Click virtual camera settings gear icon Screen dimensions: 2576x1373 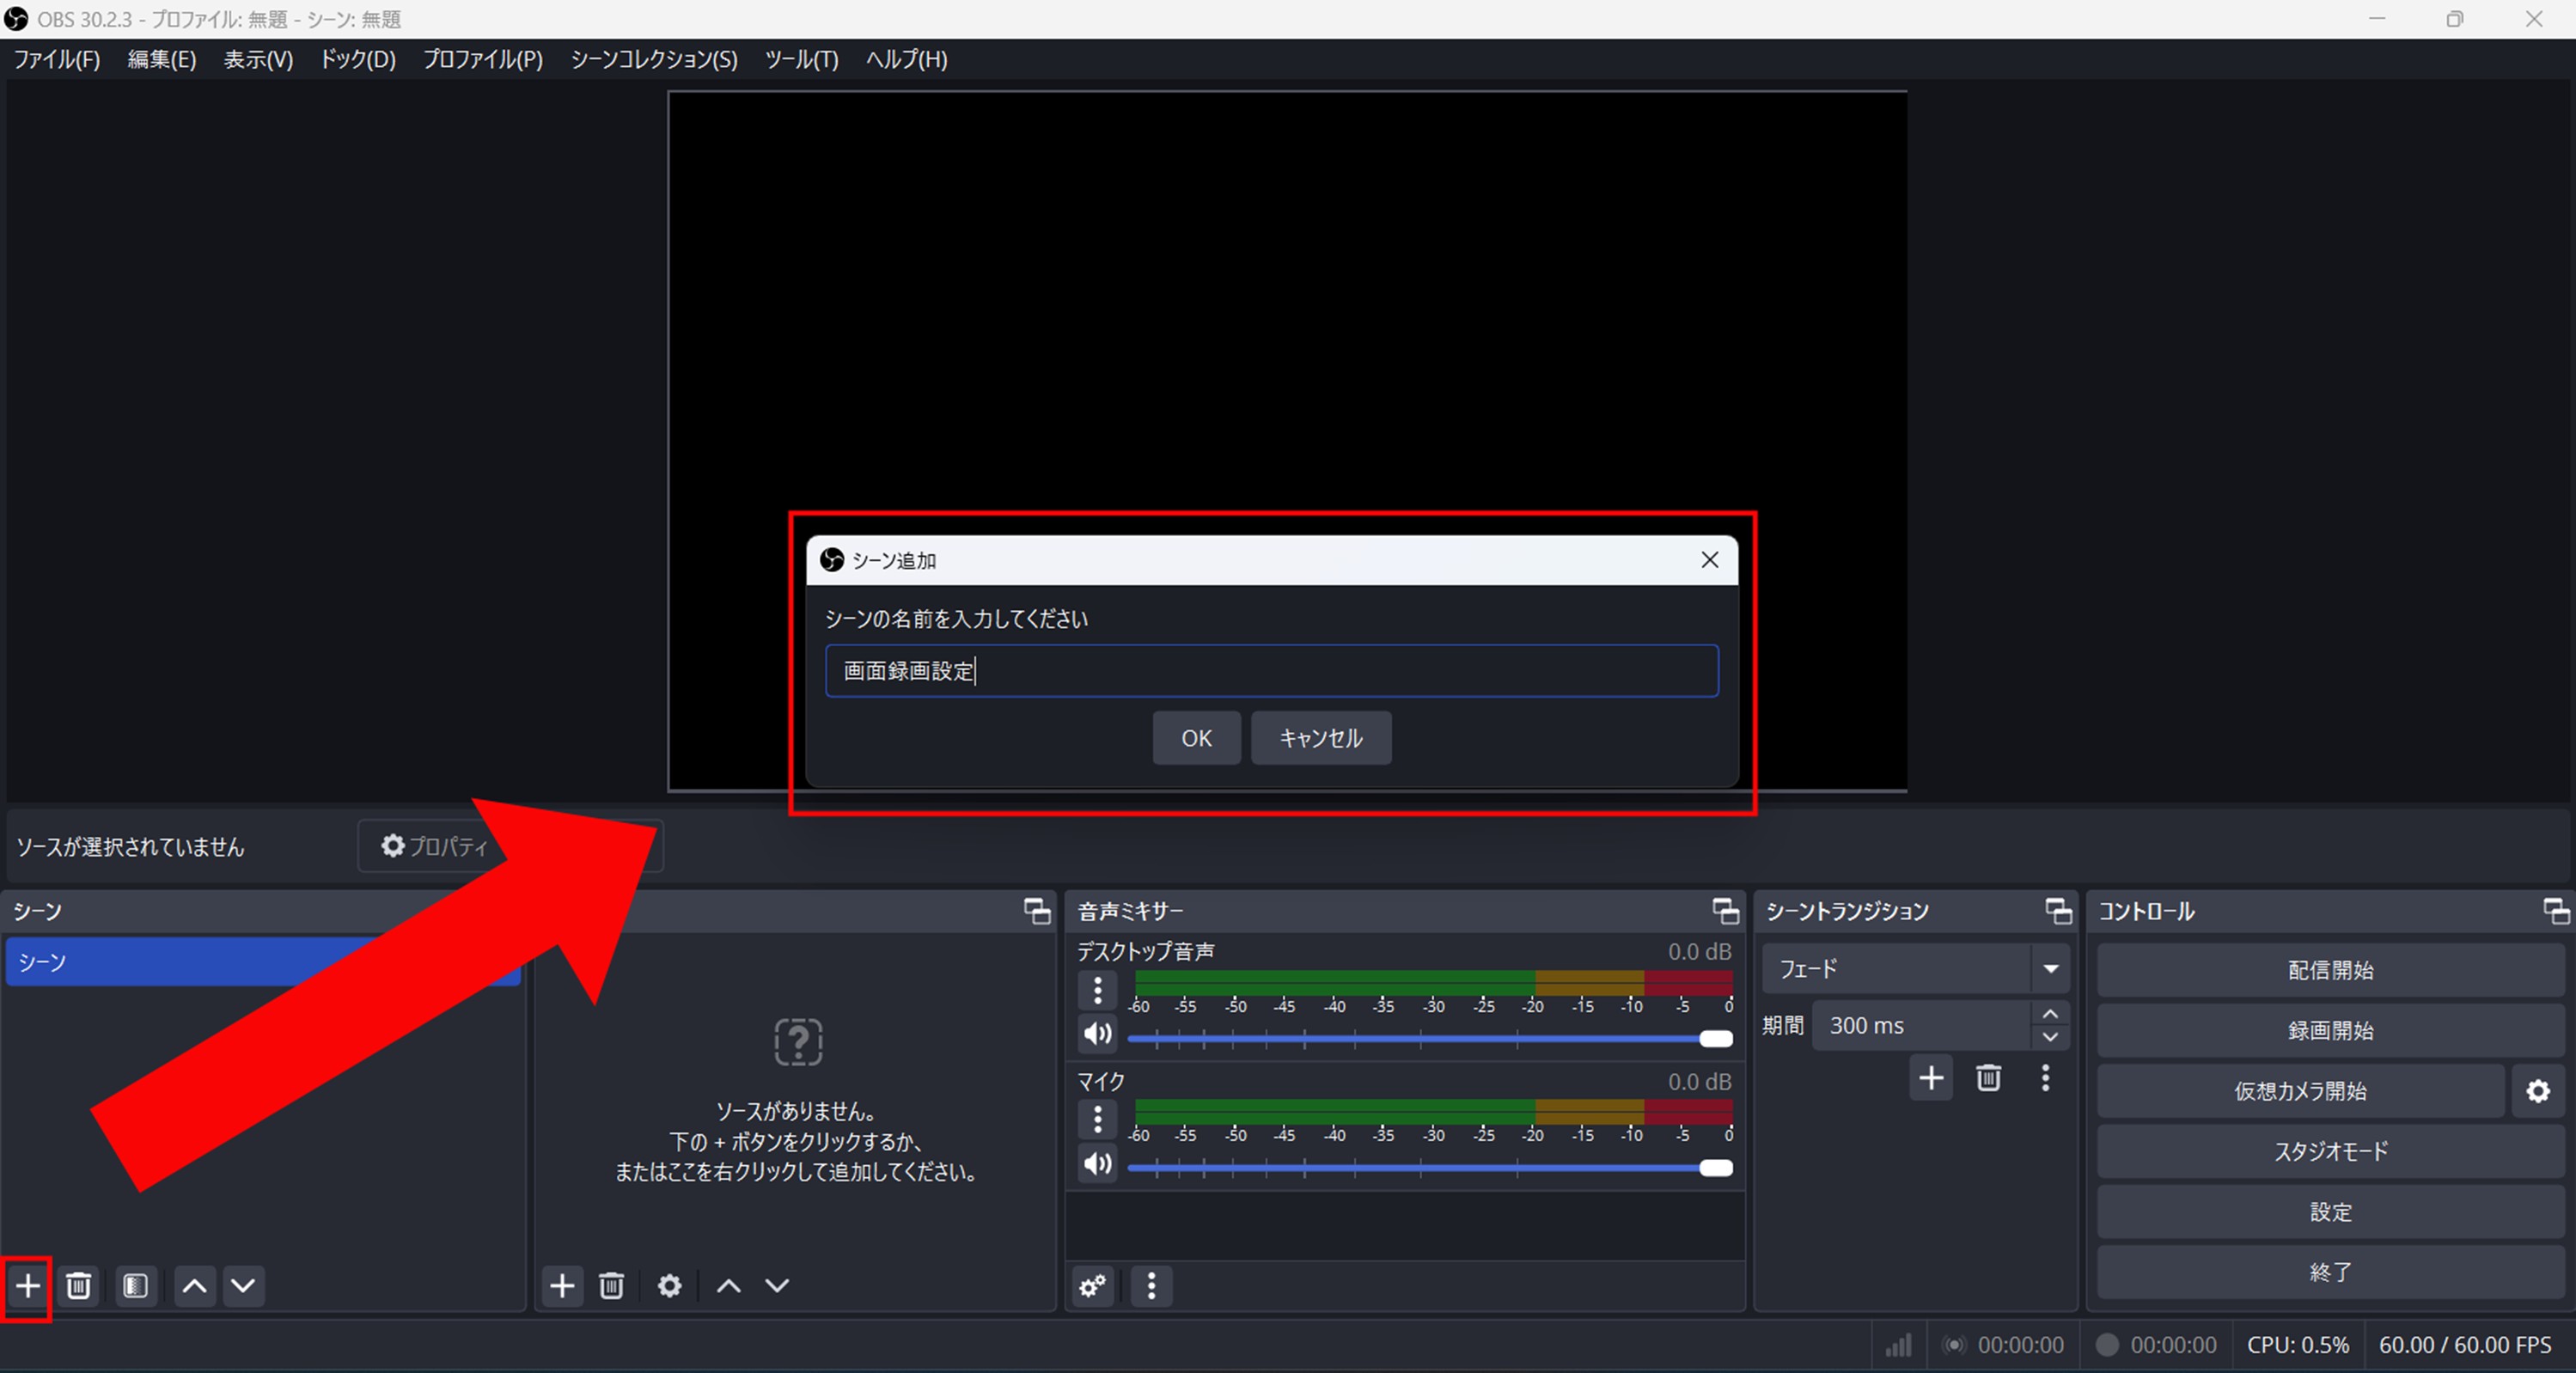pyautogui.click(x=2537, y=1091)
